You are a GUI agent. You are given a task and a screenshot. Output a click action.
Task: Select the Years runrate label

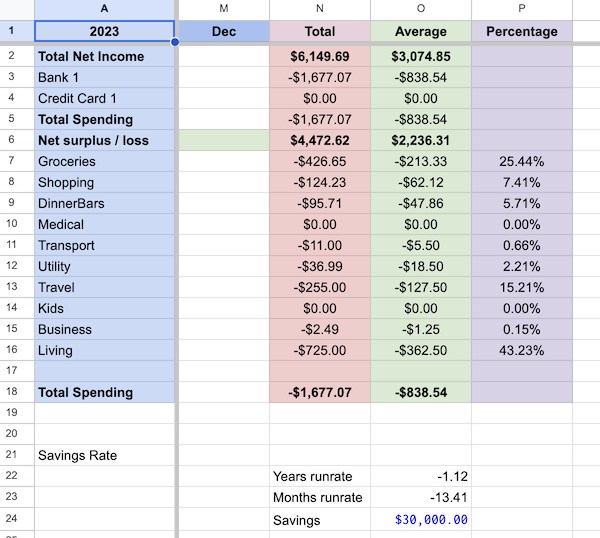click(x=320, y=476)
